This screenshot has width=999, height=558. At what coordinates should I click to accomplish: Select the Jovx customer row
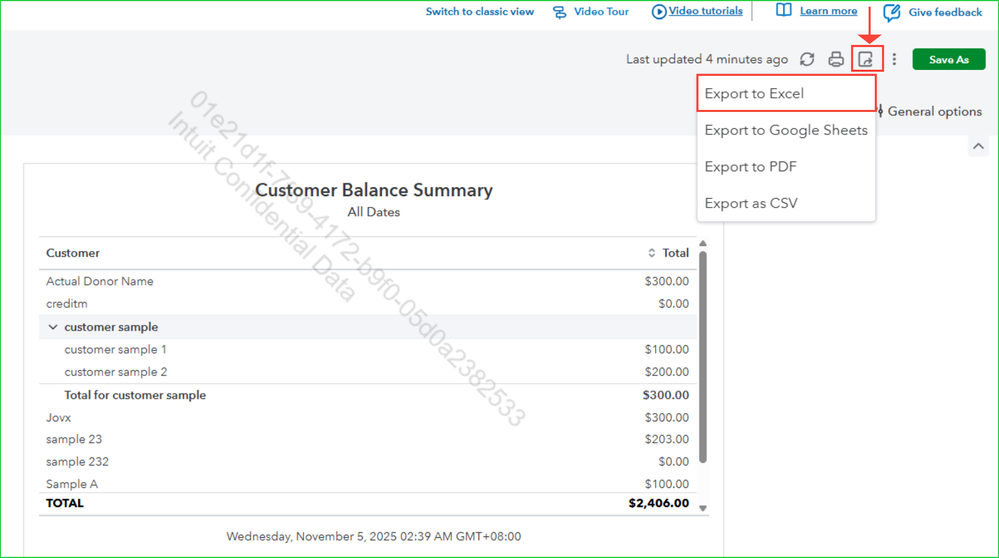(x=368, y=417)
